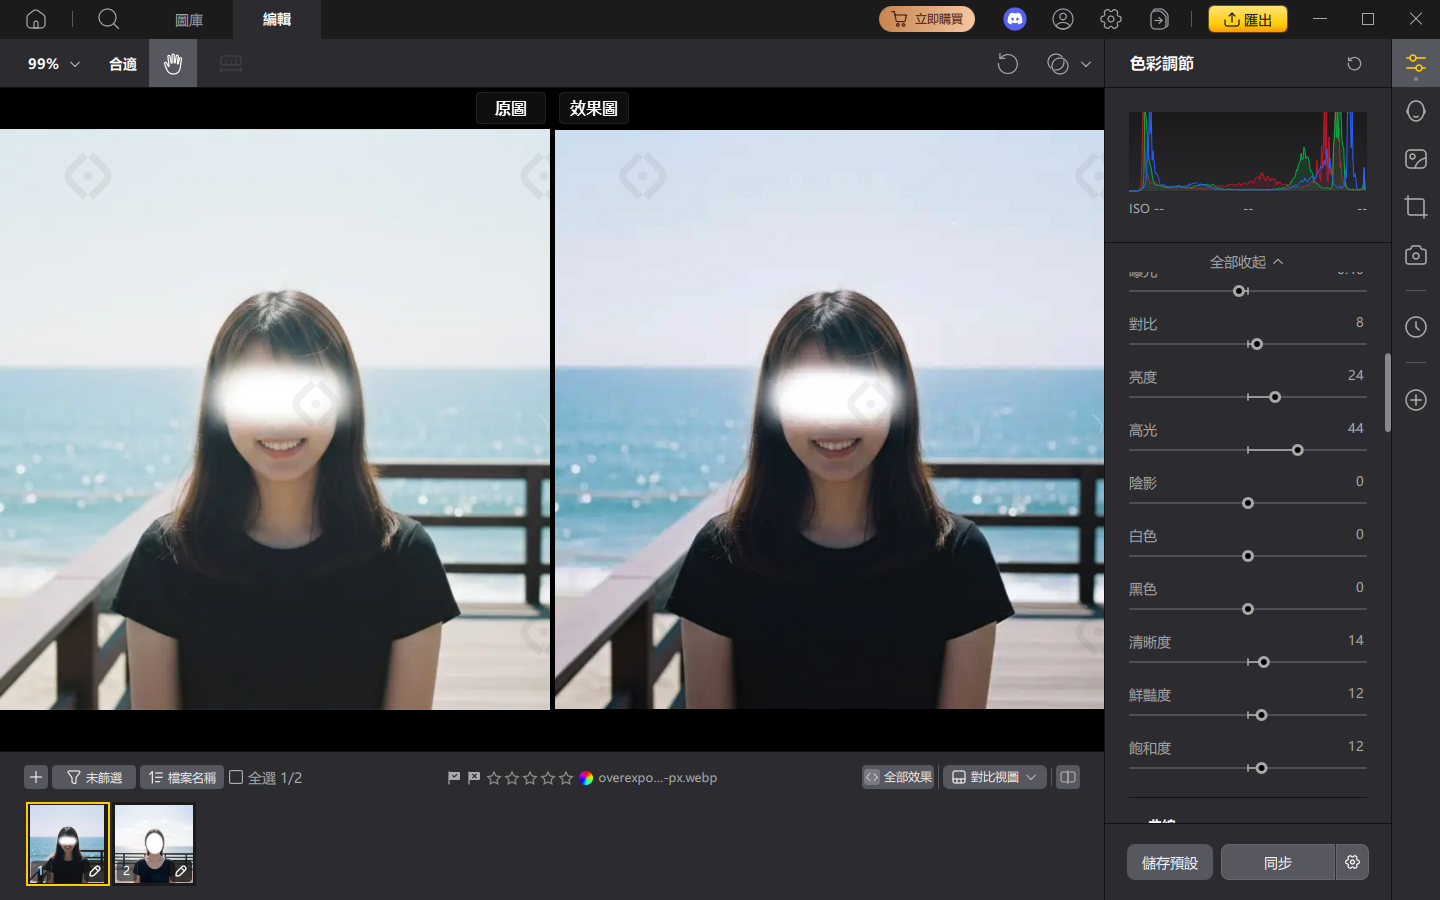Select the hand pan tool in toolbar
The width and height of the screenshot is (1440, 900).
172,63
